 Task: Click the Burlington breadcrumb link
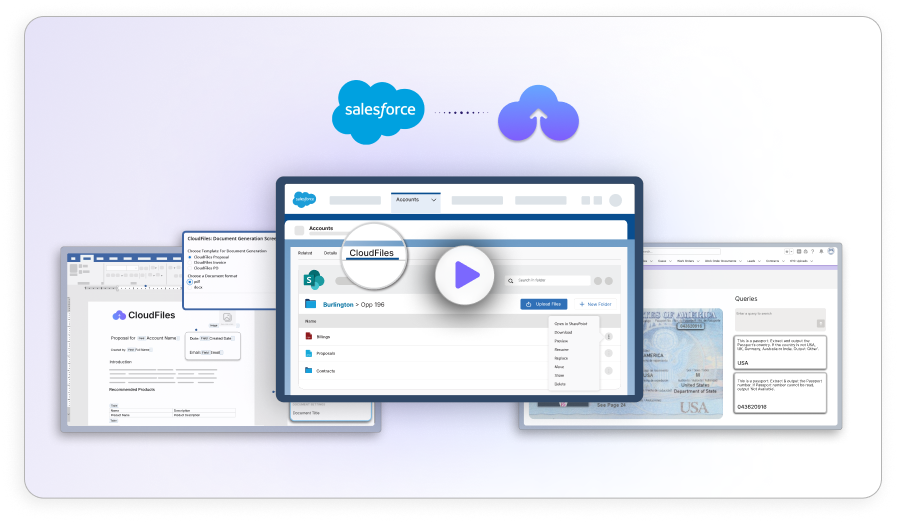coord(338,305)
